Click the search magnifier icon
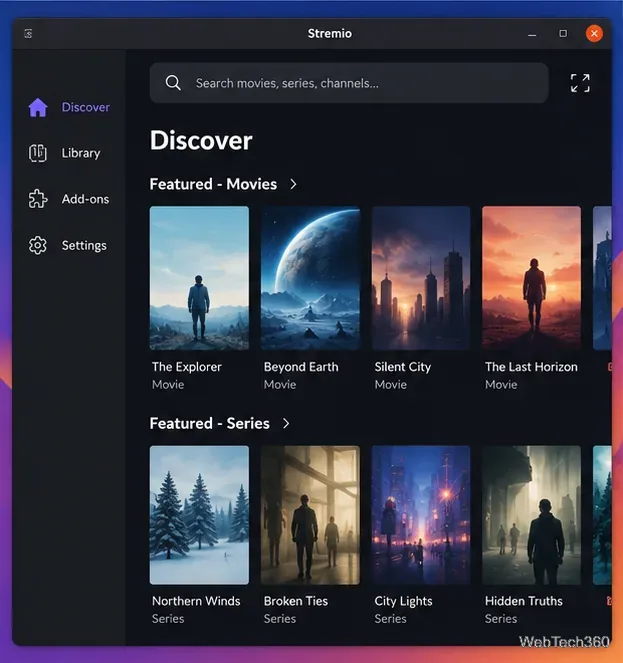Image resolution: width=623 pixels, height=663 pixels. [173, 83]
